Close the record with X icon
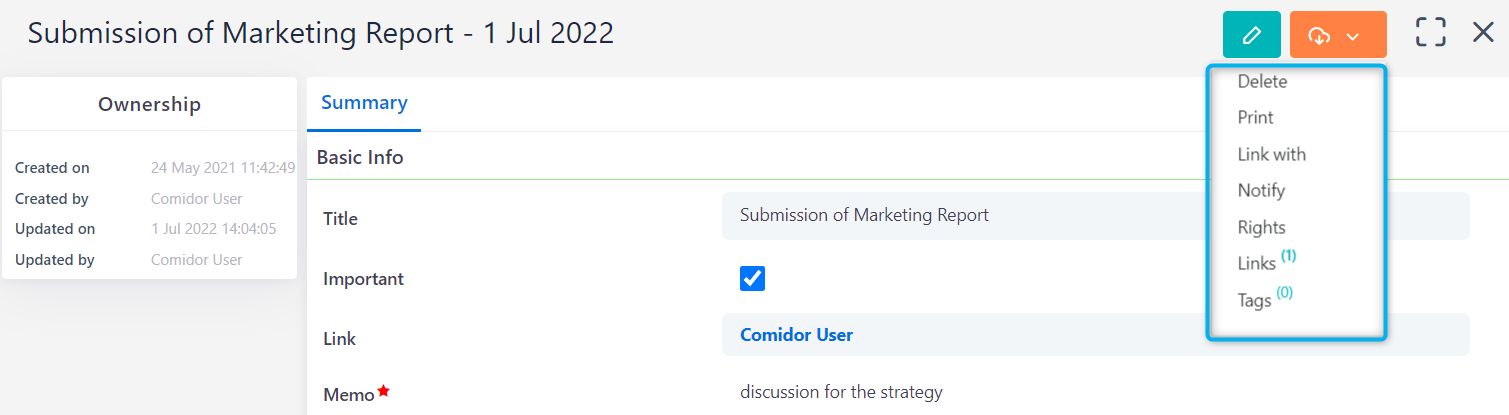 (x=1483, y=33)
